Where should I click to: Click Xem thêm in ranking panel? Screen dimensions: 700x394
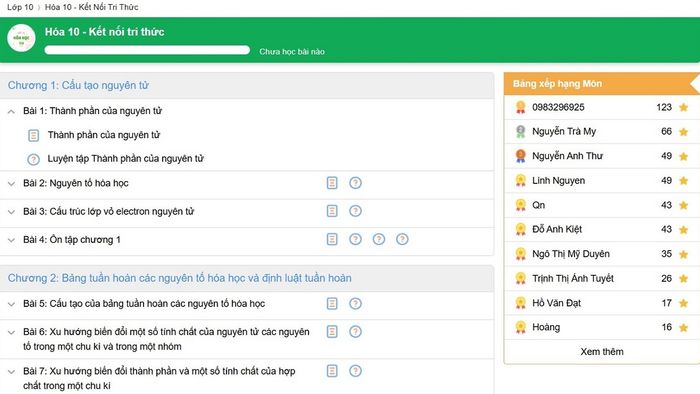point(602,352)
